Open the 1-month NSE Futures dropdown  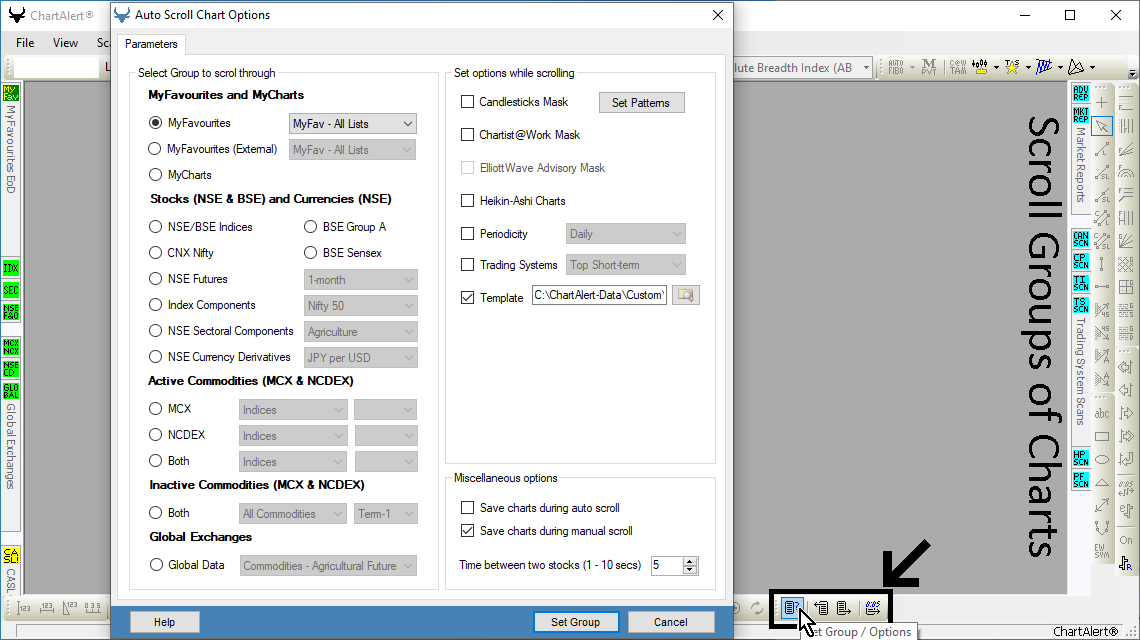(361, 280)
